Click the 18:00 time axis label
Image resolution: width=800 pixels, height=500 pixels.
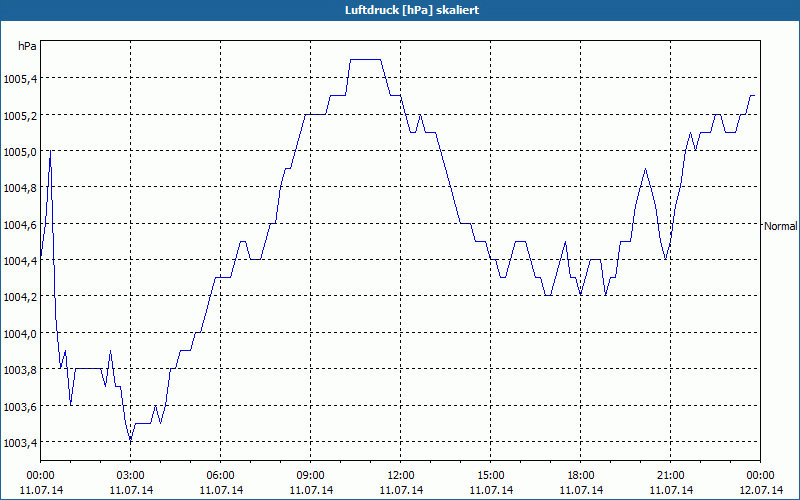click(581, 476)
